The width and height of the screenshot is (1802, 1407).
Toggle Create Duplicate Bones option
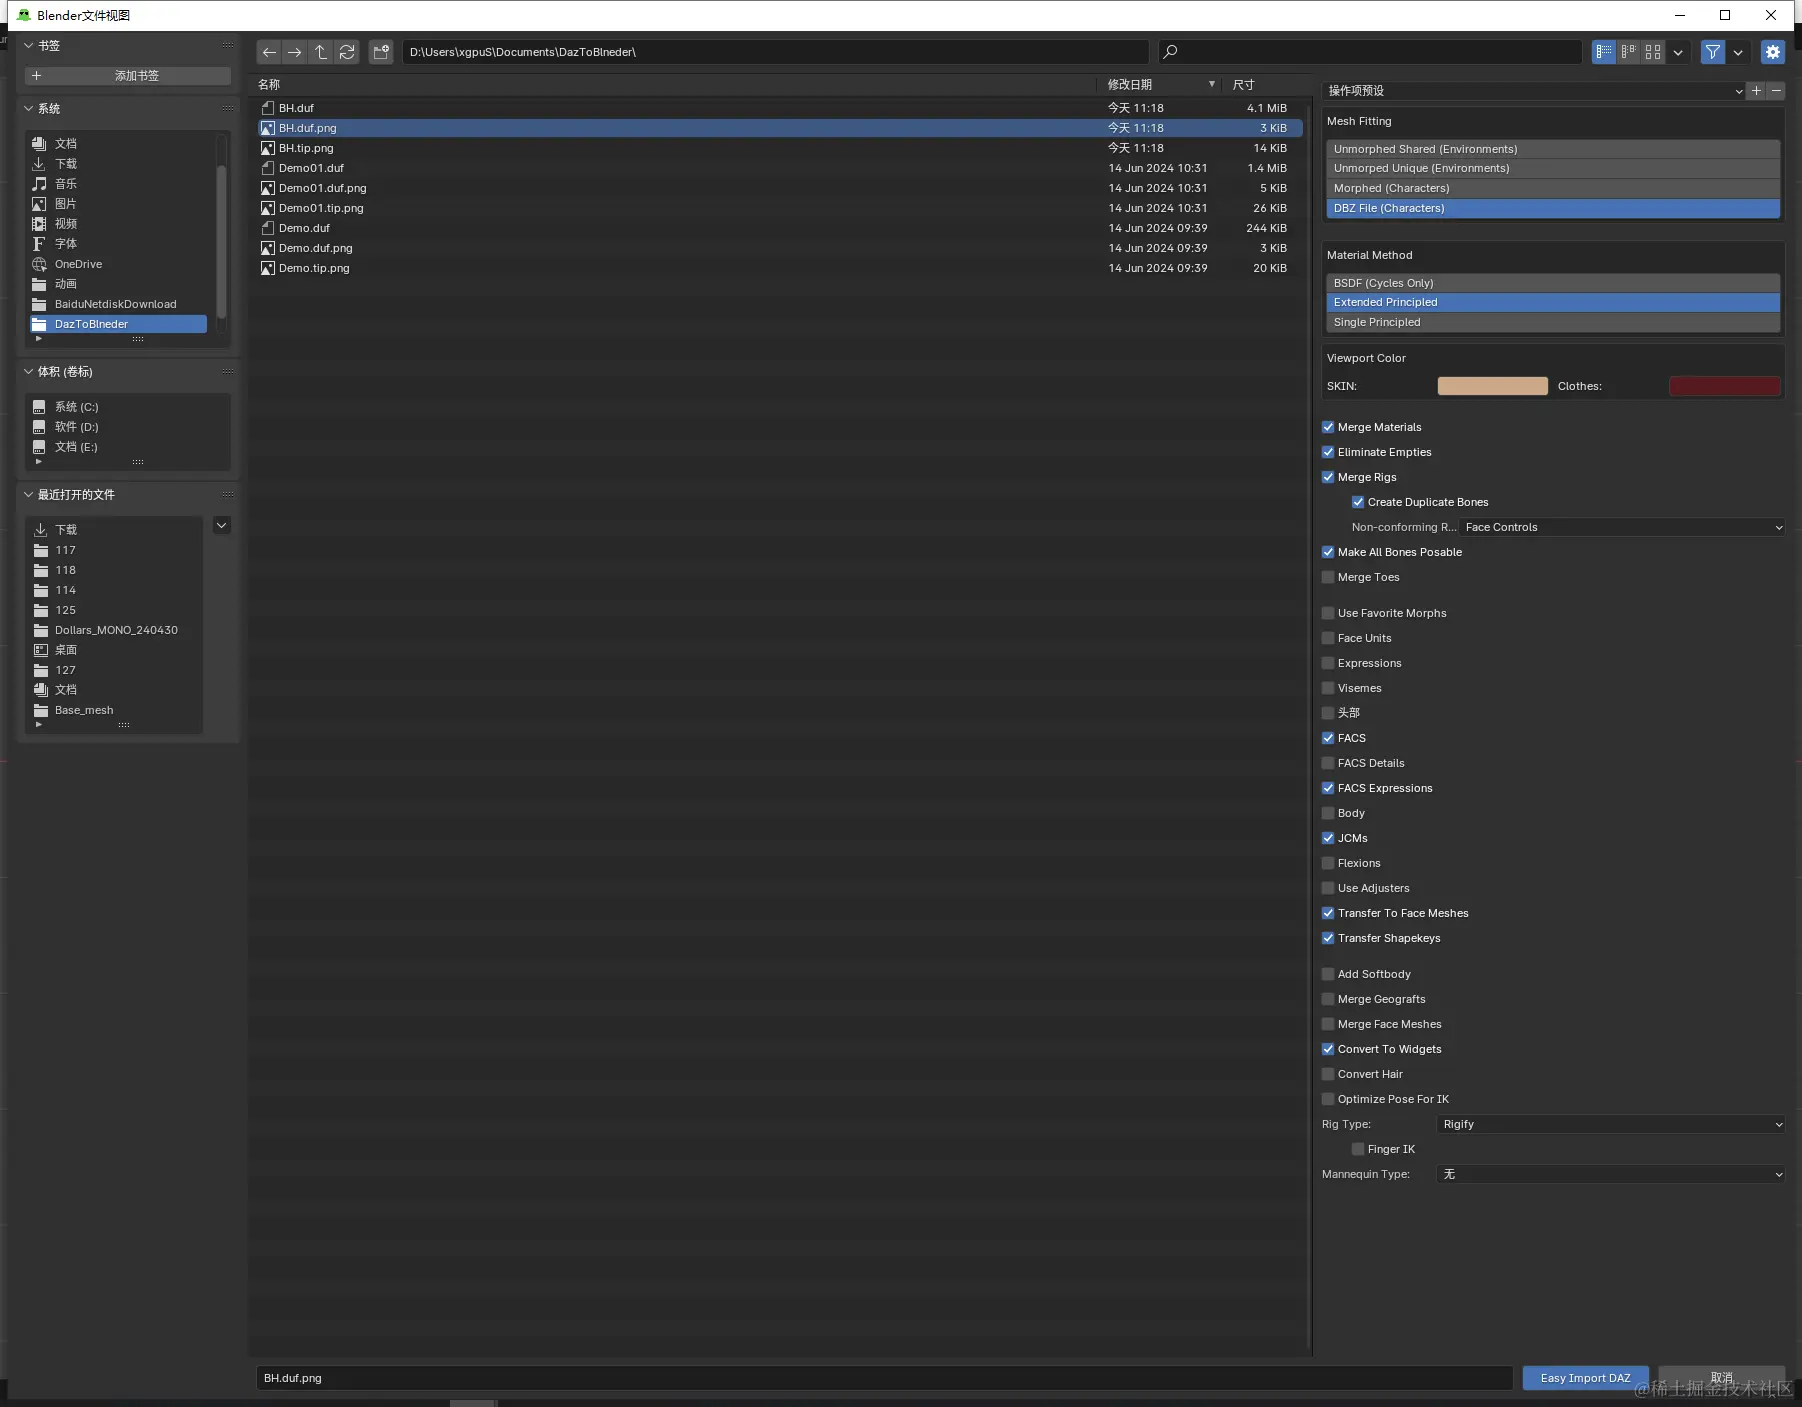pyautogui.click(x=1358, y=502)
